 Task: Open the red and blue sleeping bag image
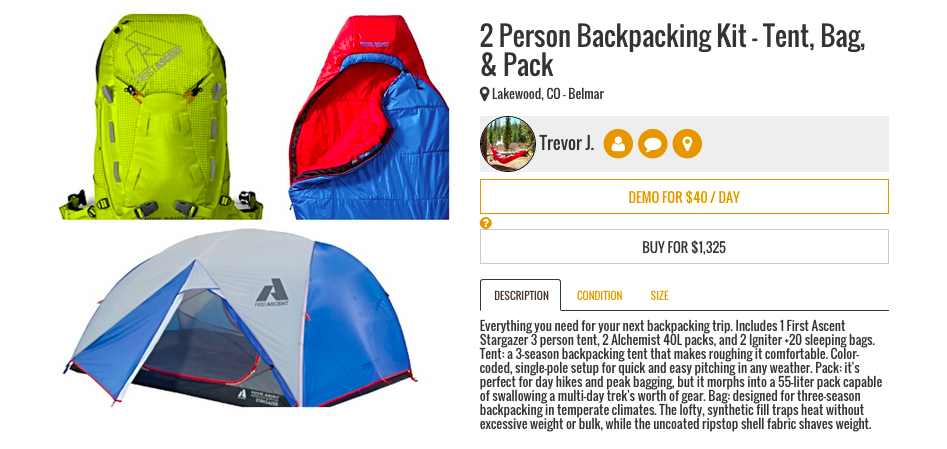coord(369,117)
